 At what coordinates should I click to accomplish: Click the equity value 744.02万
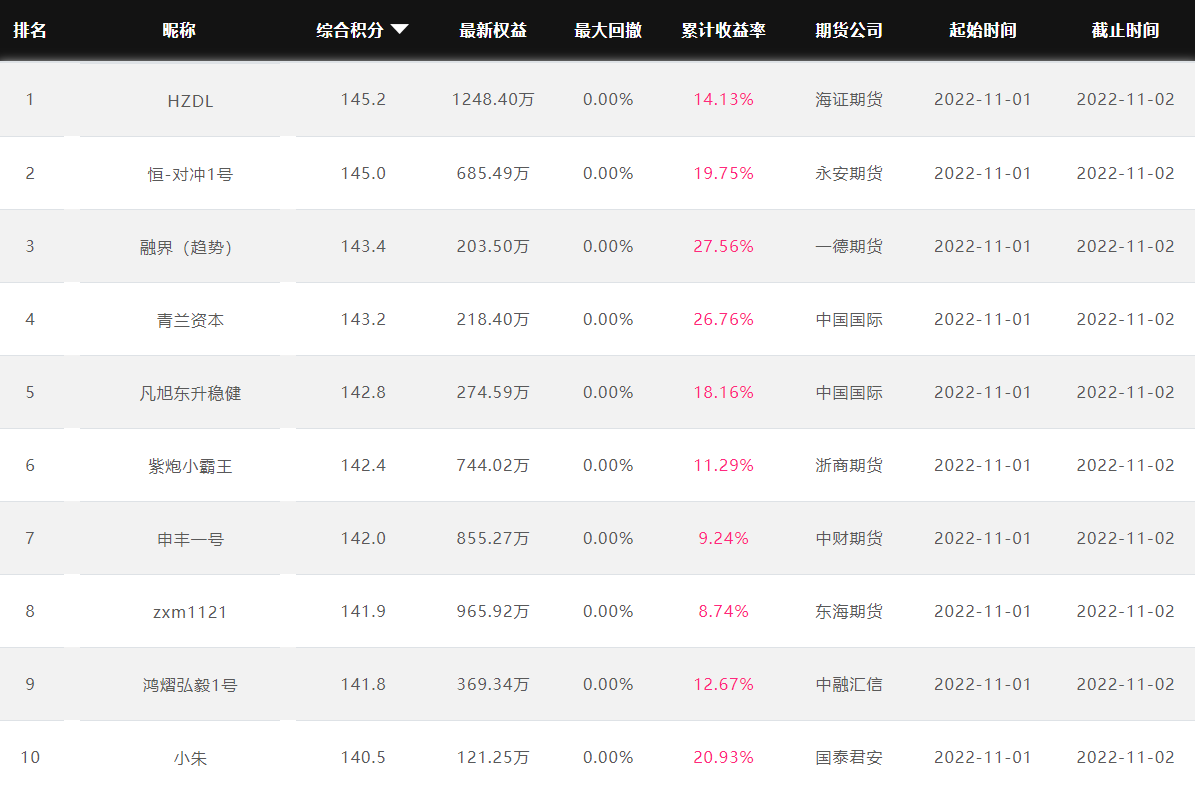(493, 465)
